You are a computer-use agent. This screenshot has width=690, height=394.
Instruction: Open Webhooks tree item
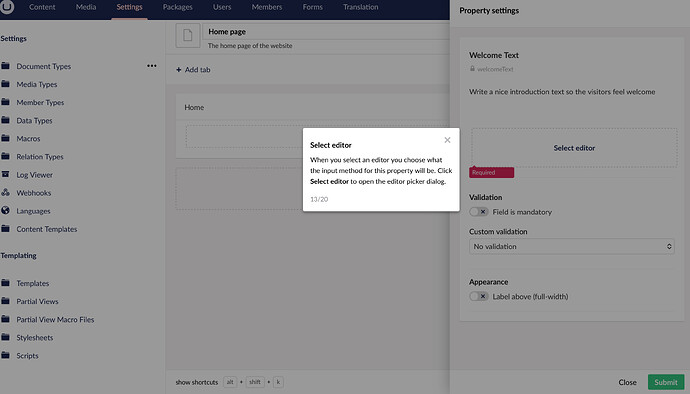34,193
